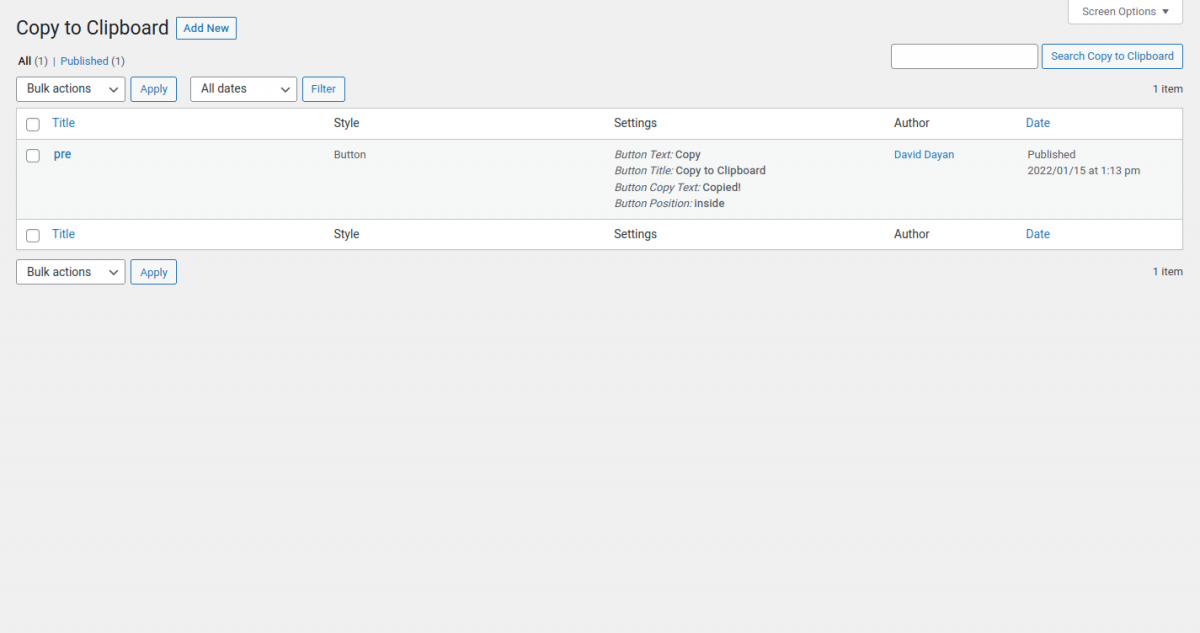Click the Add New button

tap(206, 28)
